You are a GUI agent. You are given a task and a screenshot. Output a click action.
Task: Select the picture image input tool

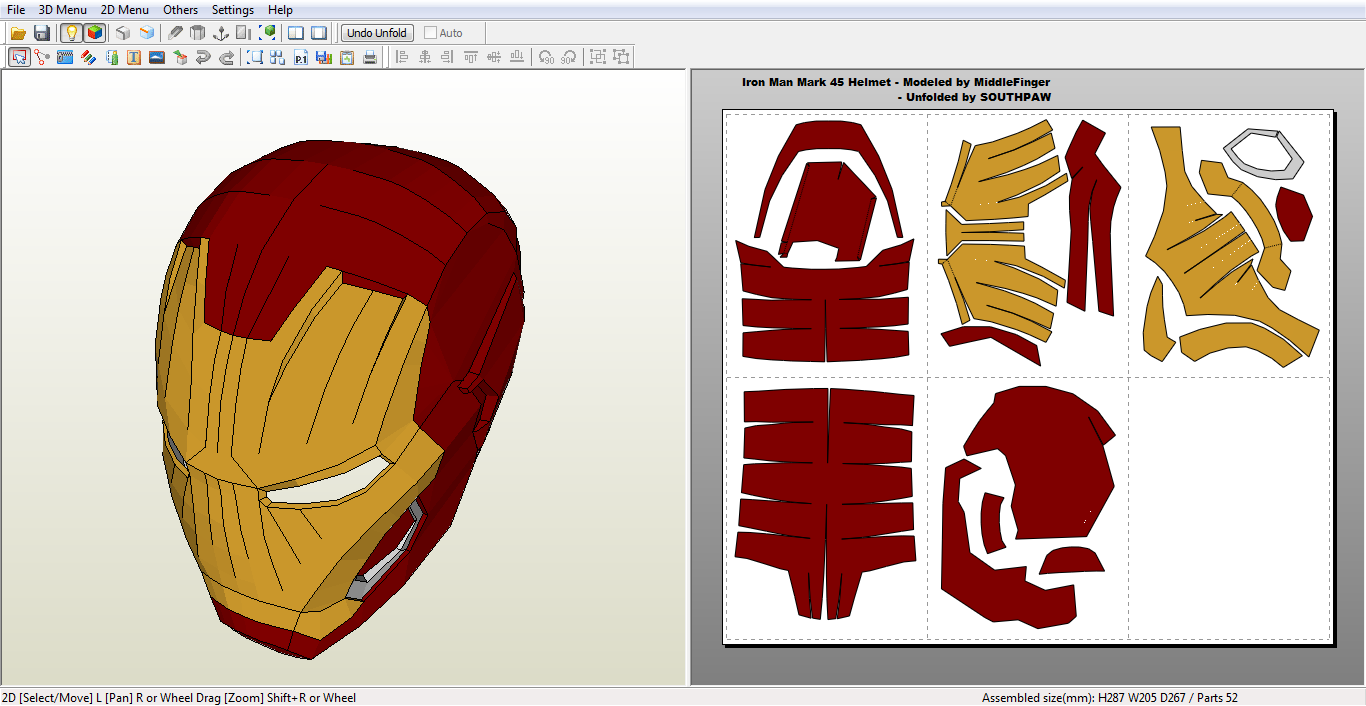157,57
